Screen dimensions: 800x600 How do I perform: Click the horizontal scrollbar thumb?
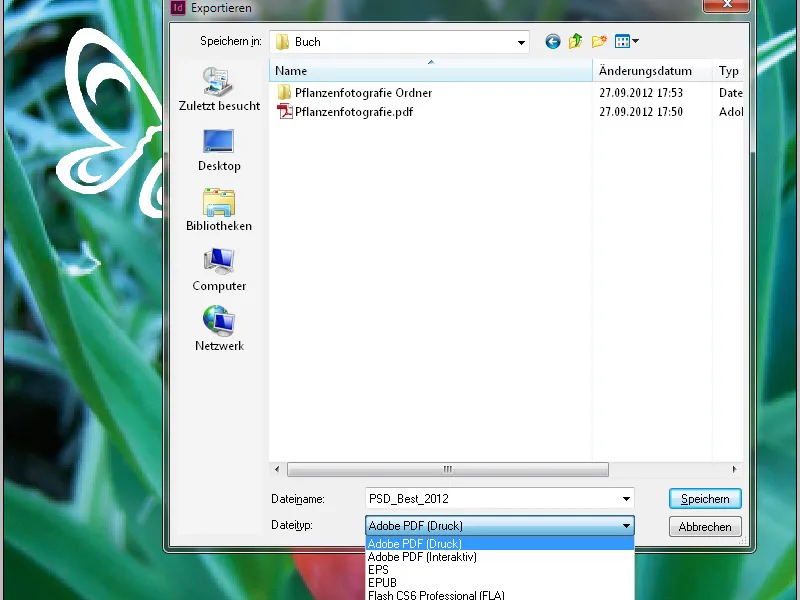pyautogui.click(x=447, y=469)
